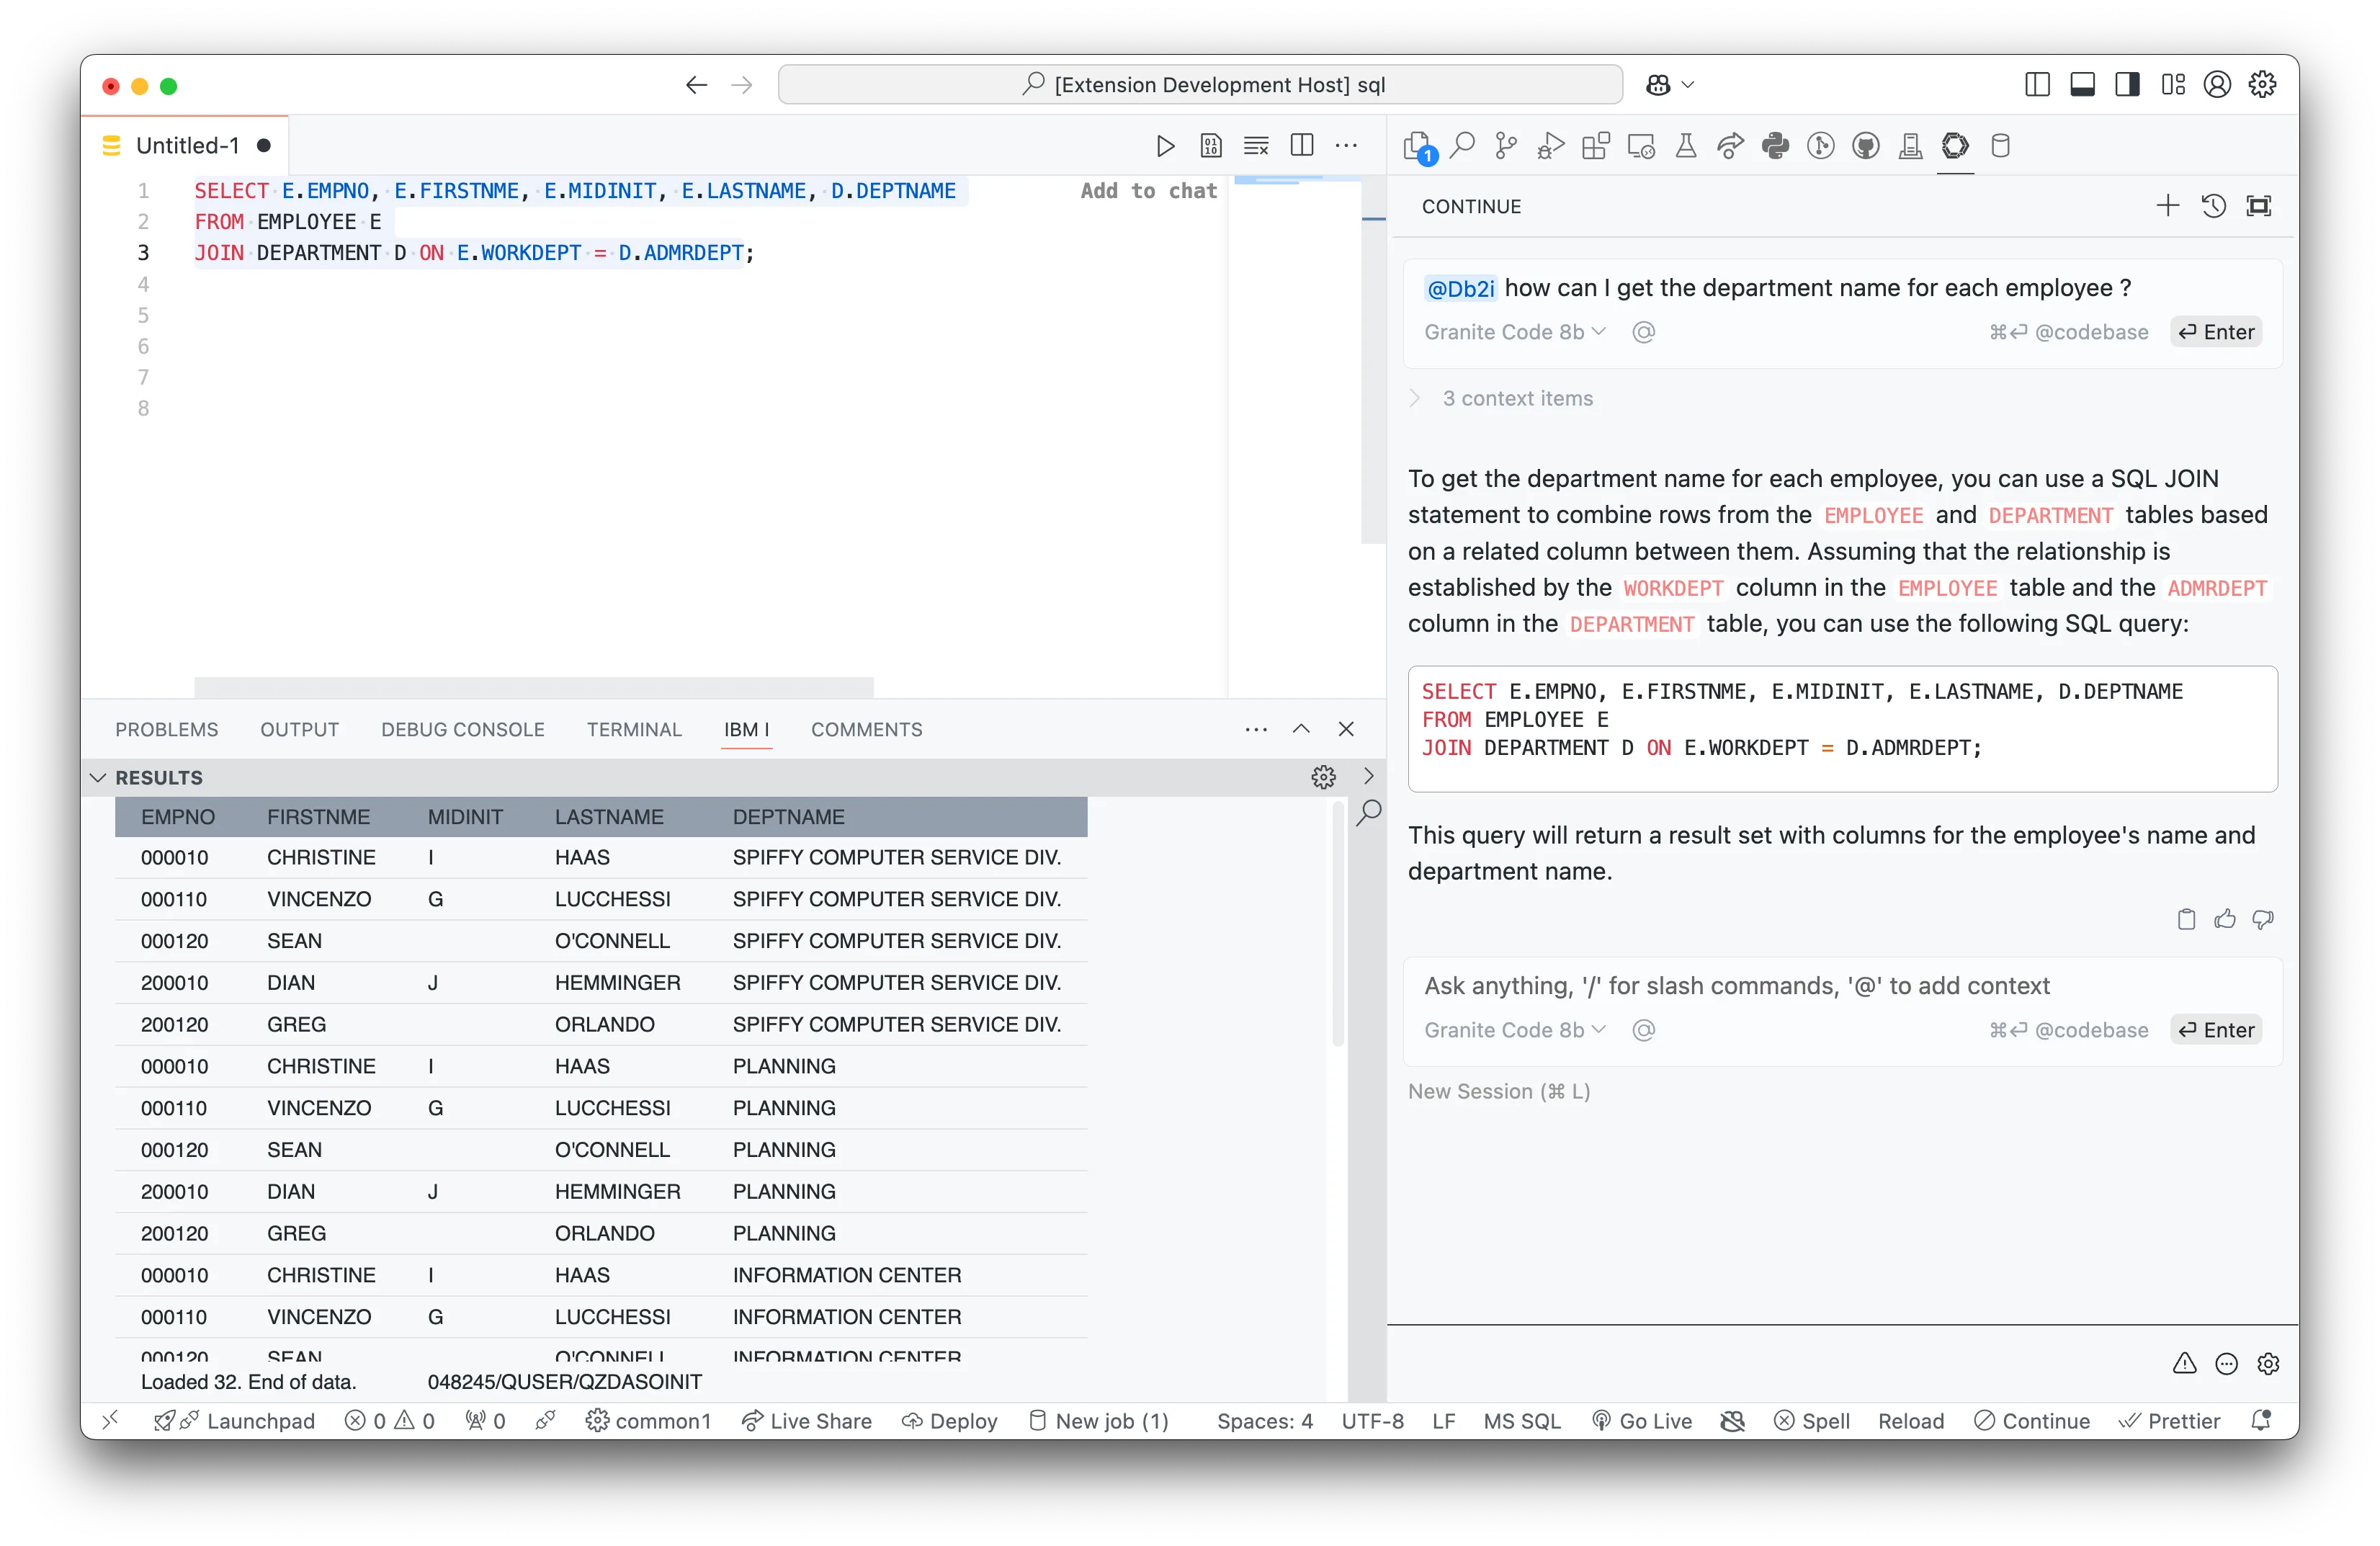Viewport: 2380px width, 1546px height.
Task: Open the Live Share view icon
Action: point(1730,146)
